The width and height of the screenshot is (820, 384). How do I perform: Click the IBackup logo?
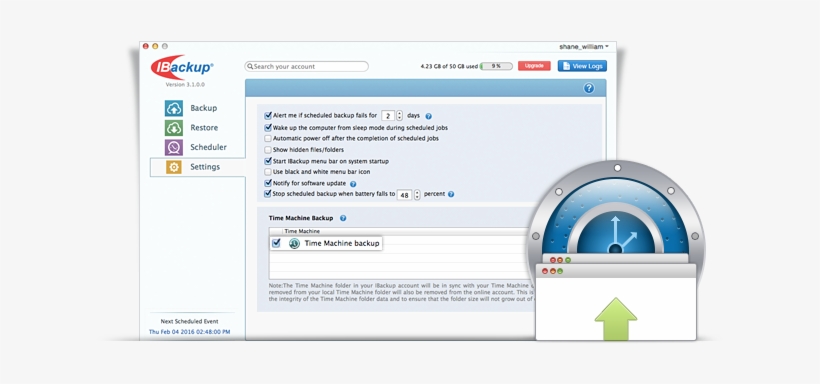point(182,67)
